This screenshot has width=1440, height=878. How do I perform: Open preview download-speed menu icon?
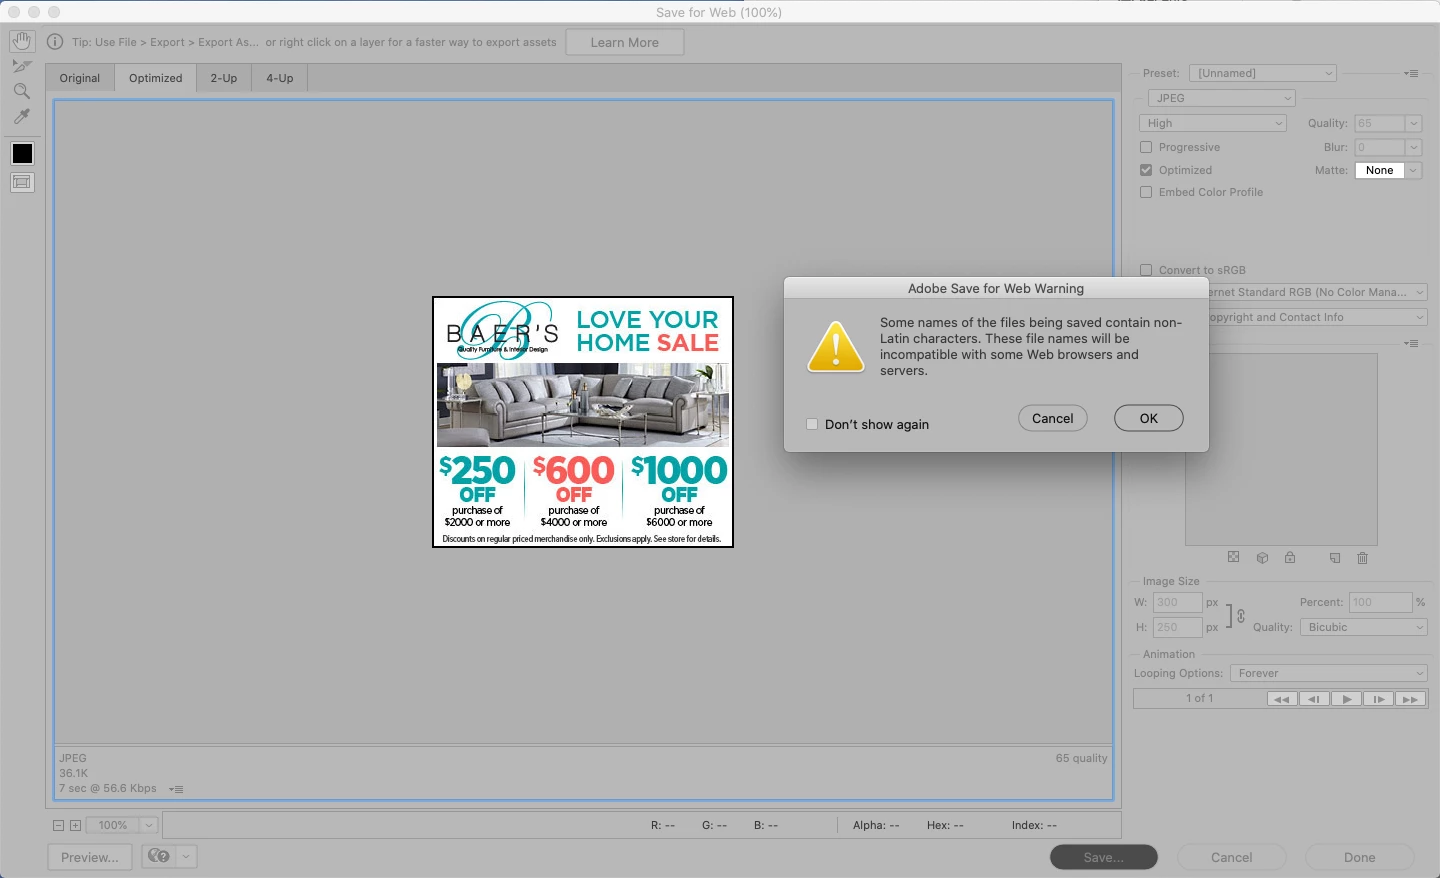point(176,789)
